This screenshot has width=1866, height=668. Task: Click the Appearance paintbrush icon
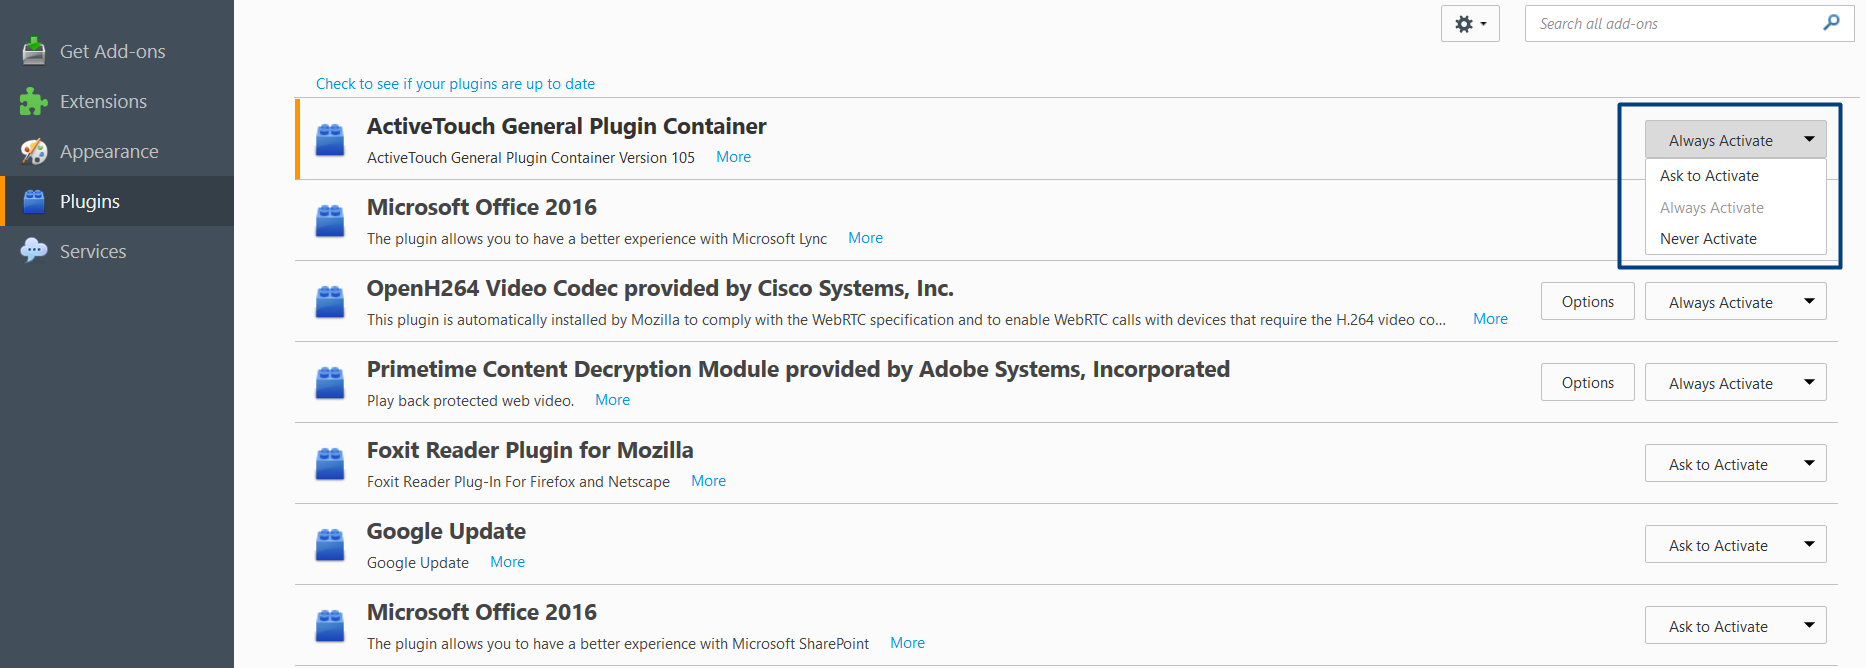click(34, 151)
